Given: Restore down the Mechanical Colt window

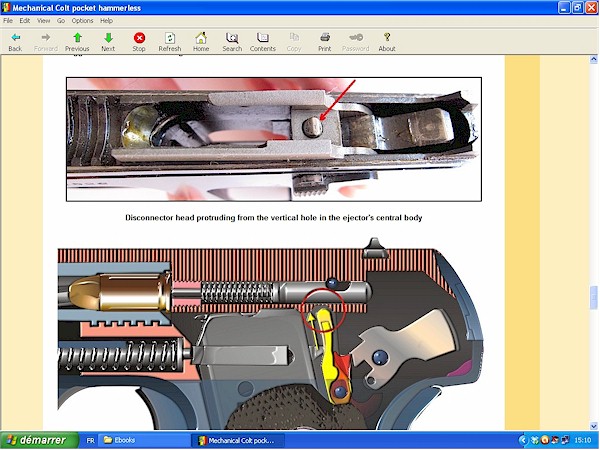Looking at the screenshot, I should pos(577,8).
